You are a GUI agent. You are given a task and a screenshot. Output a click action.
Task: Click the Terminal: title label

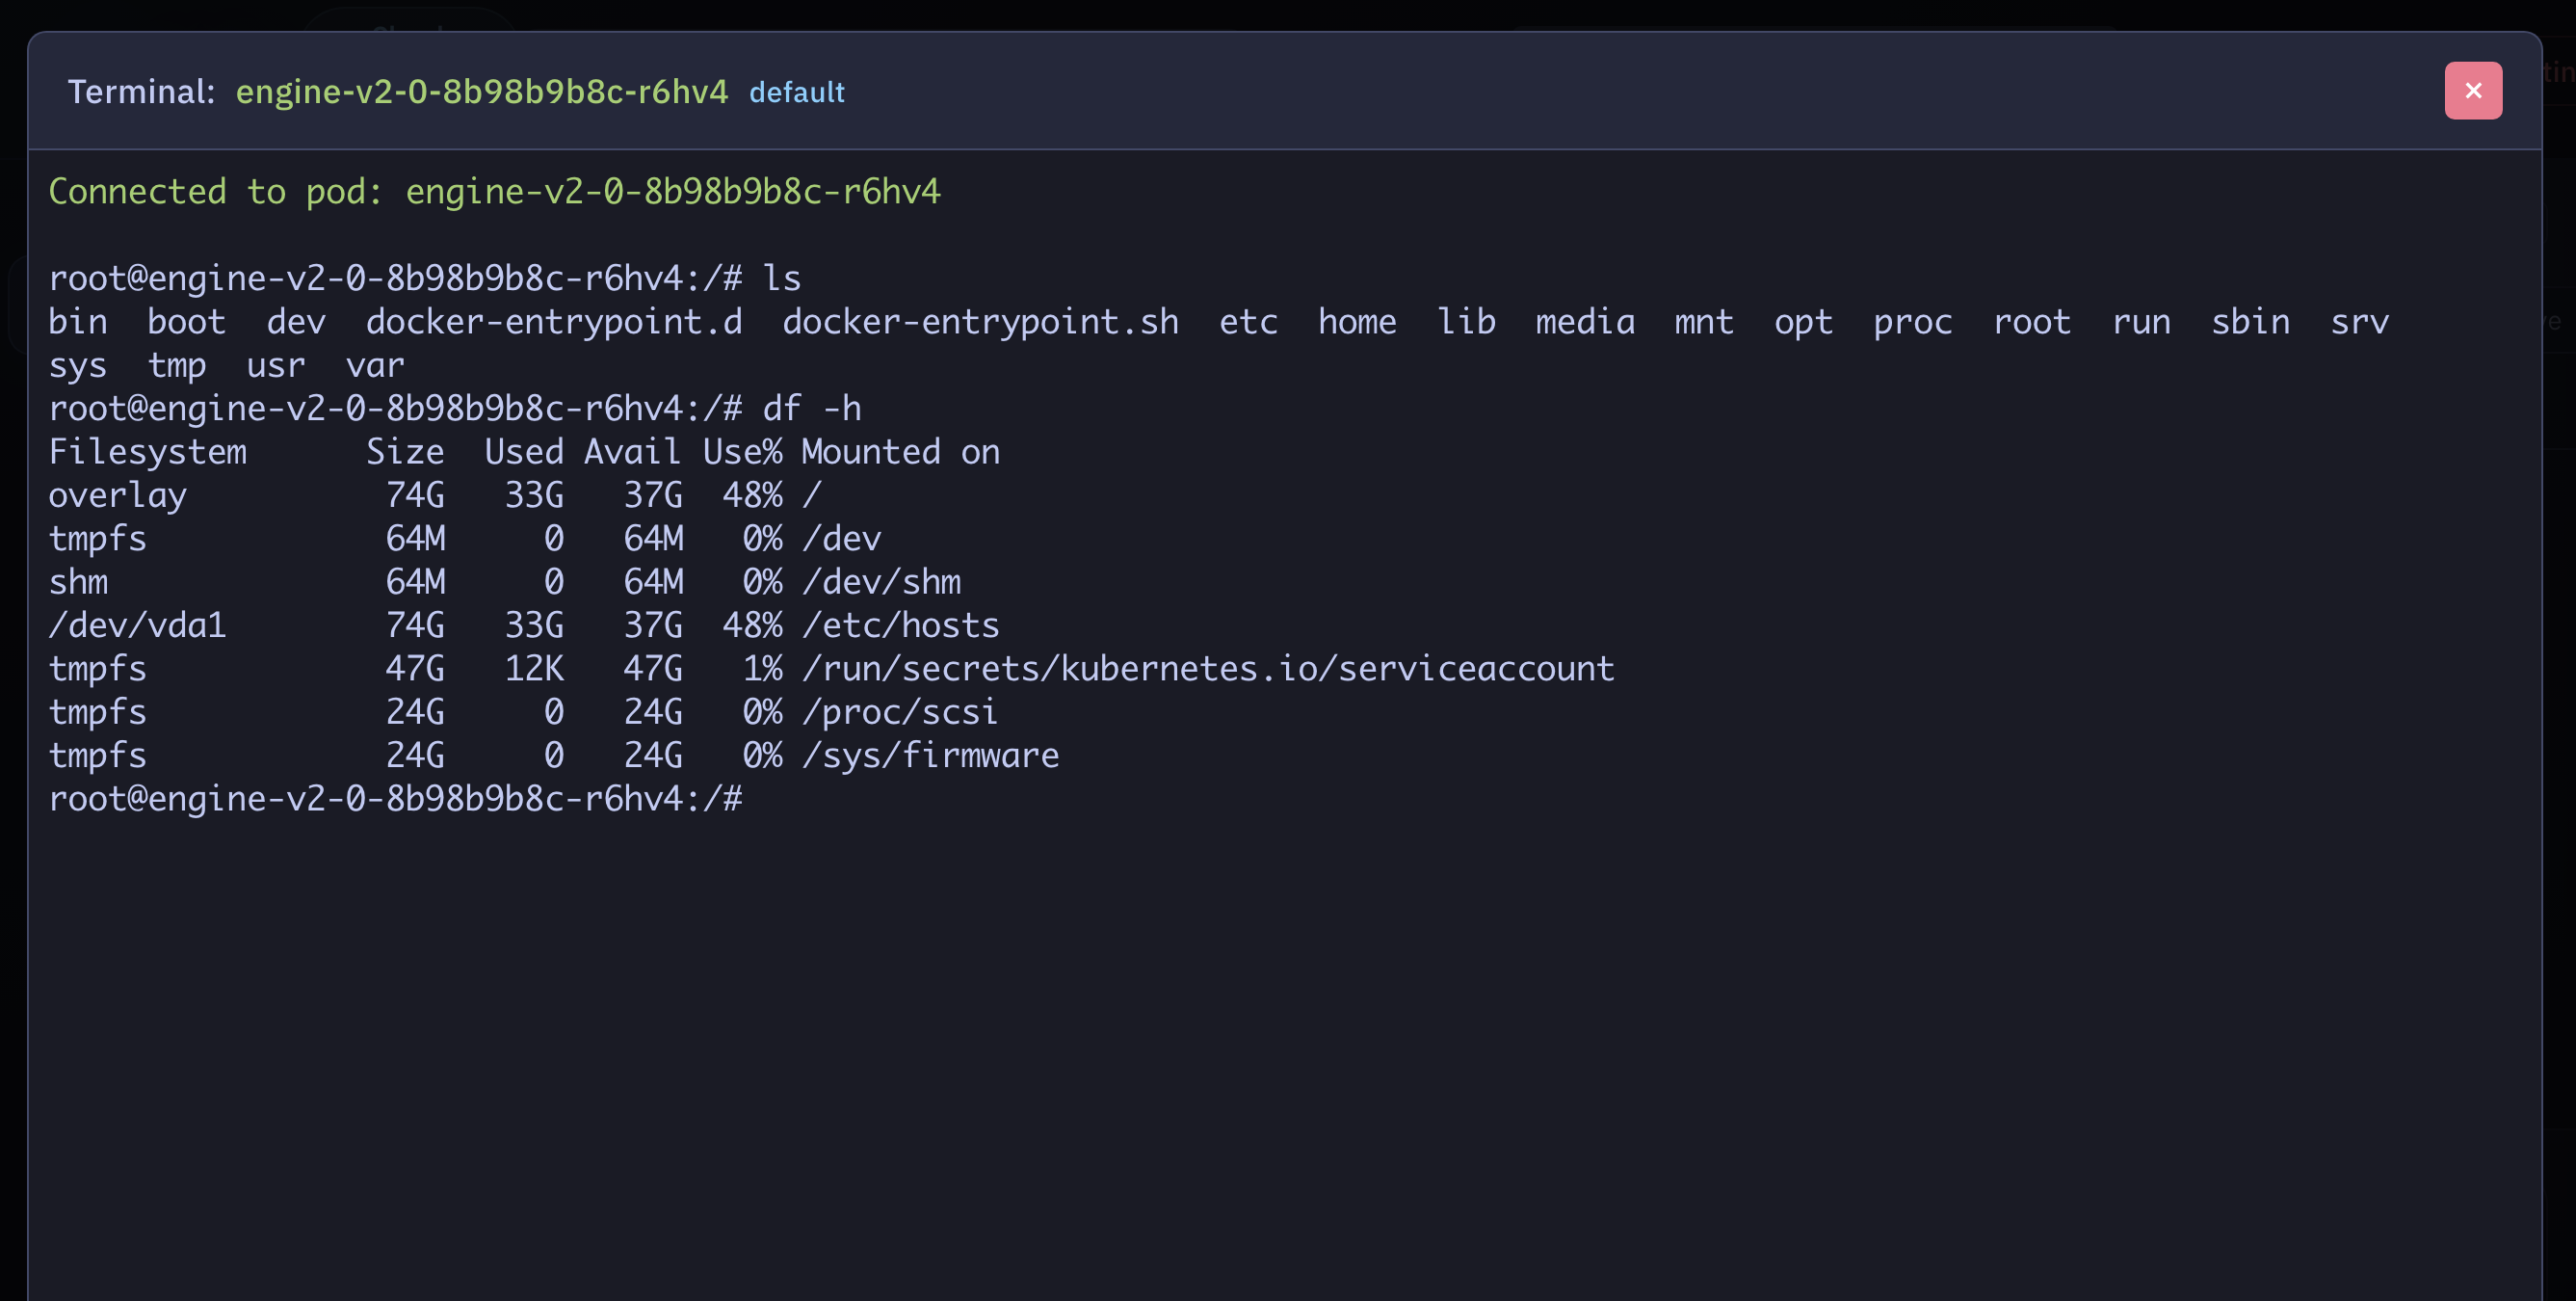[x=141, y=92]
